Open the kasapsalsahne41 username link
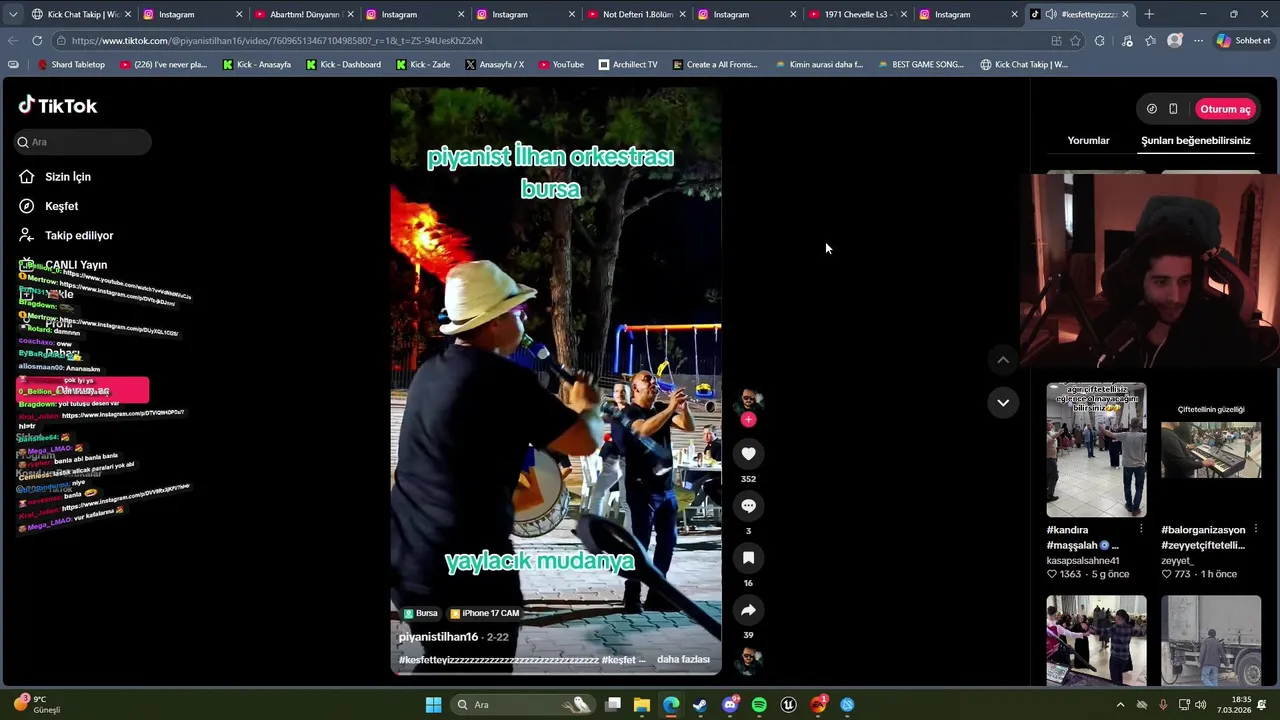Image resolution: width=1280 pixels, height=720 pixels. tap(1083, 561)
